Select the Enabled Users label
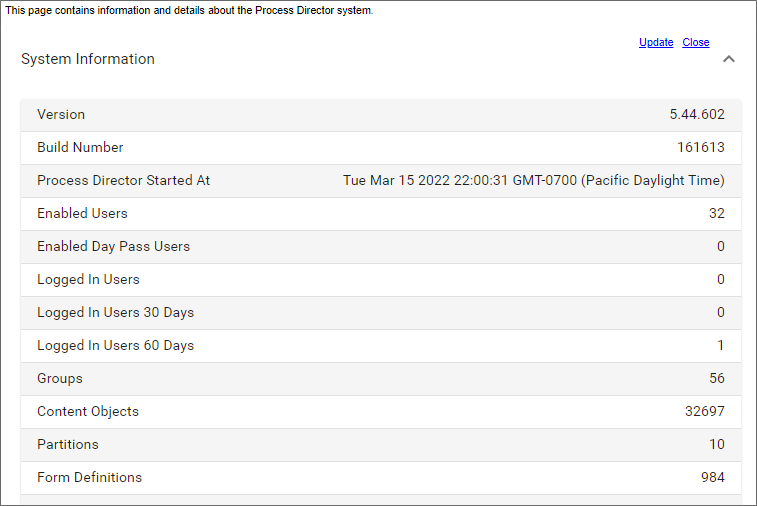Screen dimensions: 757x506 point(82,213)
